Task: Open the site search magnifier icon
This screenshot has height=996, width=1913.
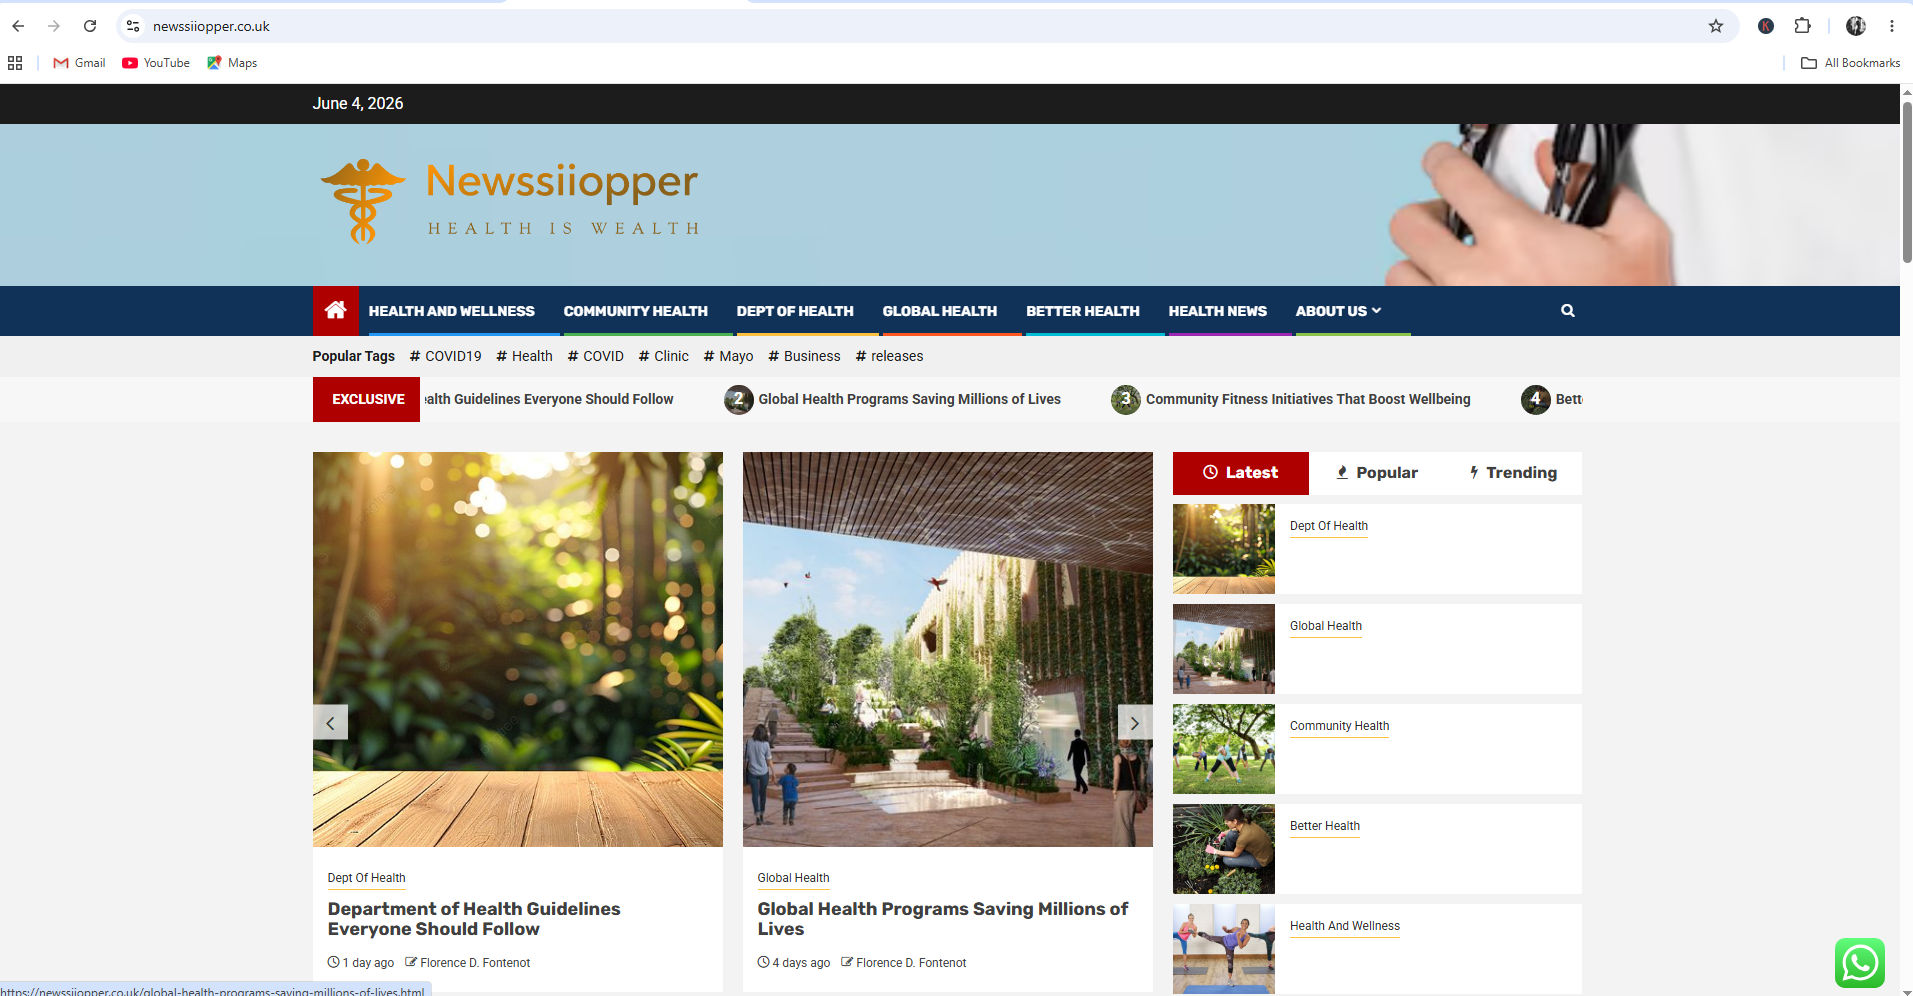Action: tap(1568, 311)
